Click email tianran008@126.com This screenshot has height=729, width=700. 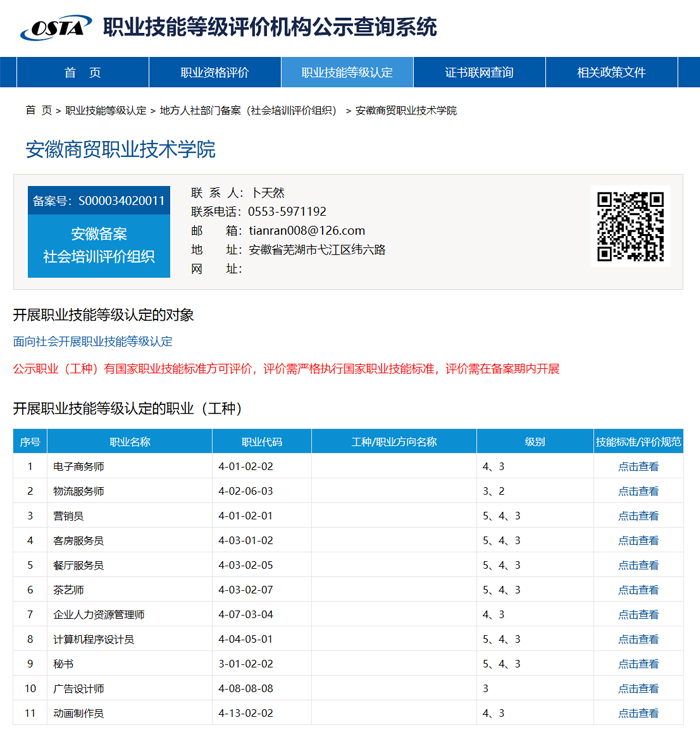pos(307,231)
